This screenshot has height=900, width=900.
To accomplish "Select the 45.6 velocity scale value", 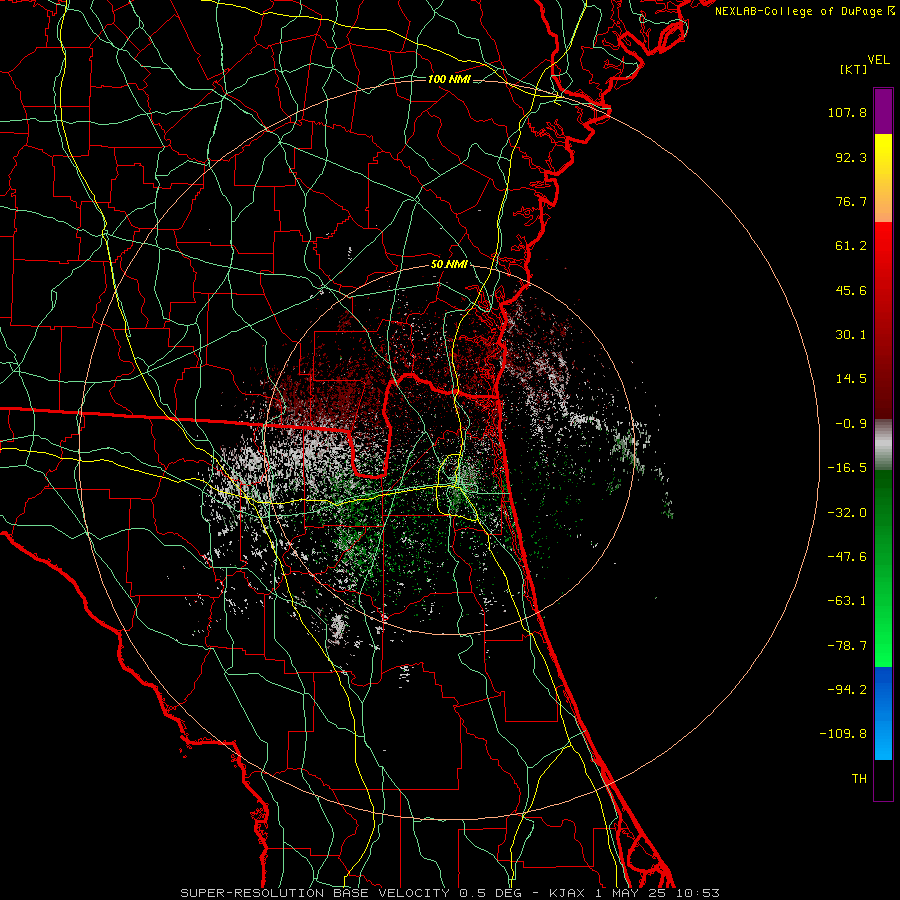I will point(851,290).
